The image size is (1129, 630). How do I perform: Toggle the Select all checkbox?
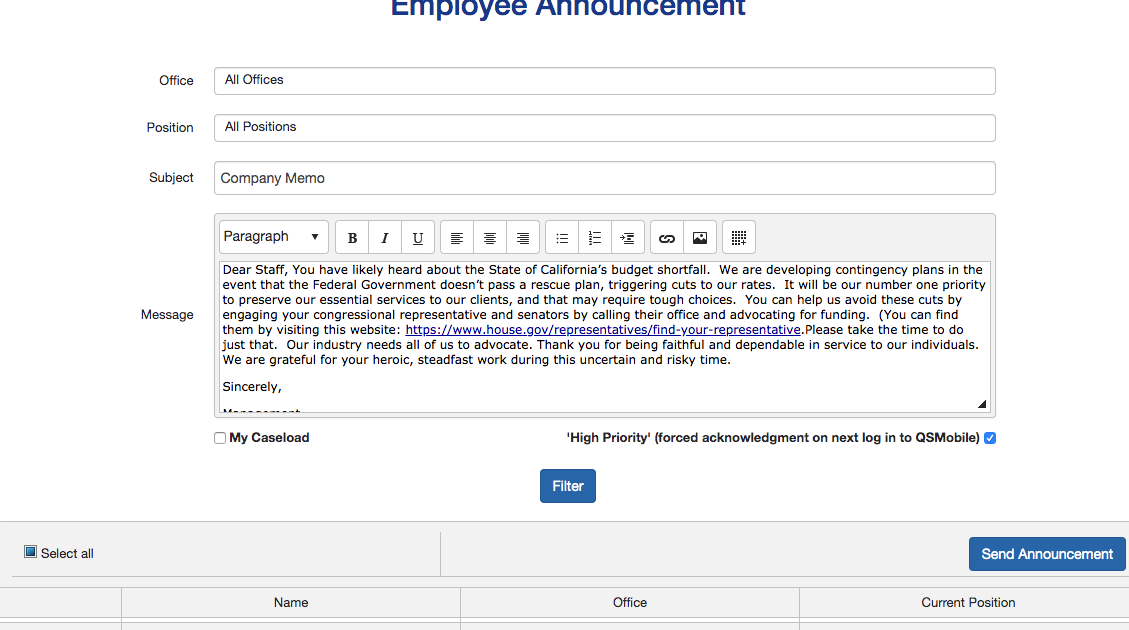coord(31,552)
